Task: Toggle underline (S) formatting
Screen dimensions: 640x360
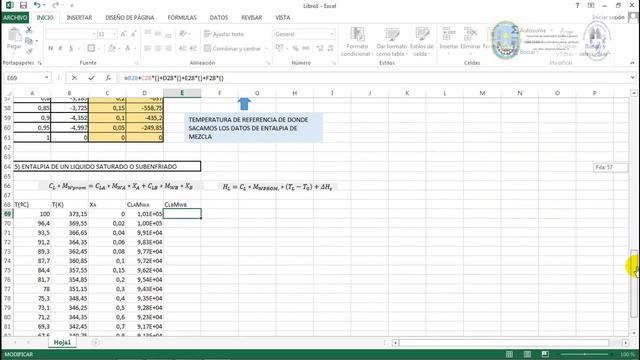Action: (71, 48)
